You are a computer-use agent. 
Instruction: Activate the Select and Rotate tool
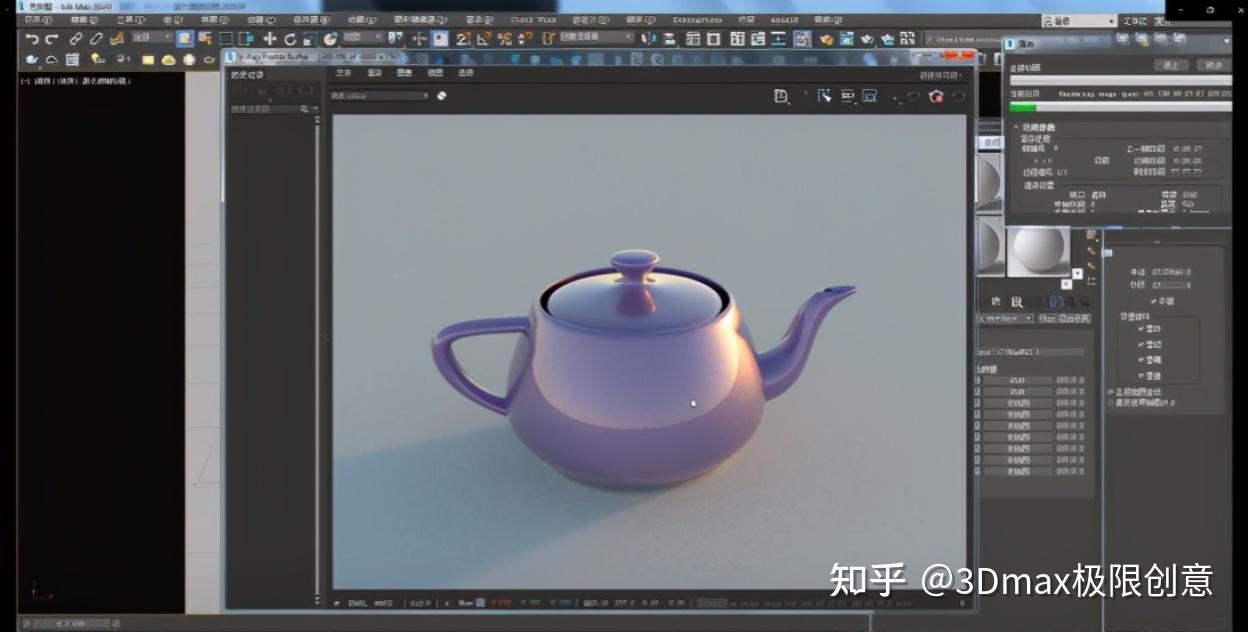pyautogui.click(x=289, y=38)
